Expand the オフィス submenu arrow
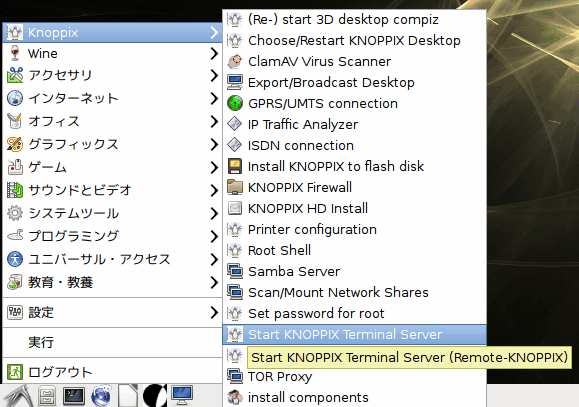The width and height of the screenshot is (579, 407). [x=214, y=121]
